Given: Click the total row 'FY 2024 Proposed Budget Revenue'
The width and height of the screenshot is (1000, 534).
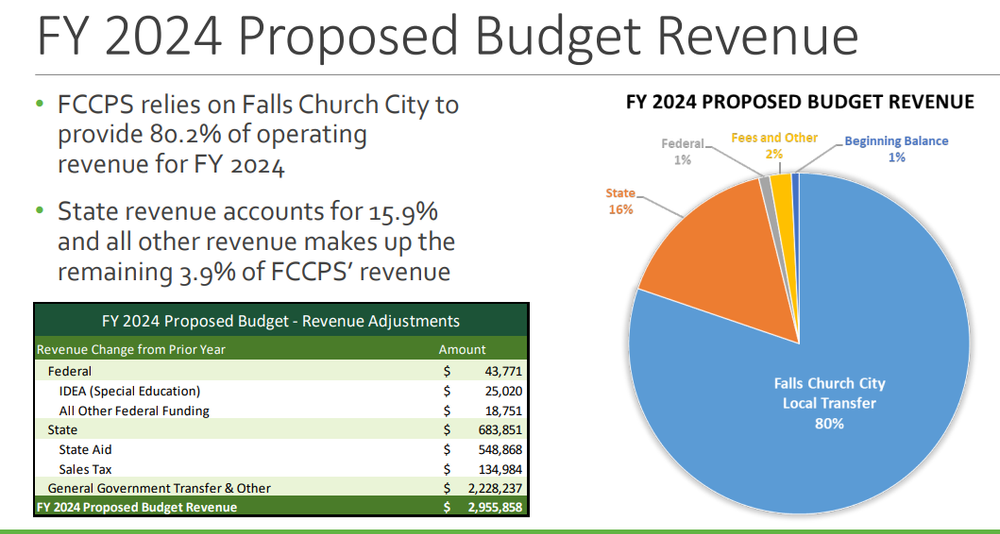Looking at the screenshot, I should pyautogui.click(x=281, y=508).
